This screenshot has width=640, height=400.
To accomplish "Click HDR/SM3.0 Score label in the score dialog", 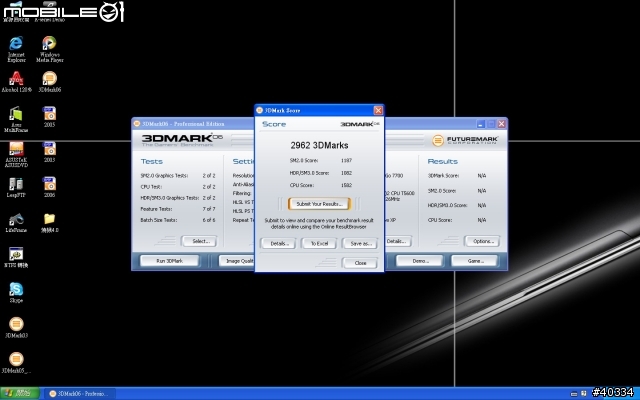I will [x=309, y=173].
